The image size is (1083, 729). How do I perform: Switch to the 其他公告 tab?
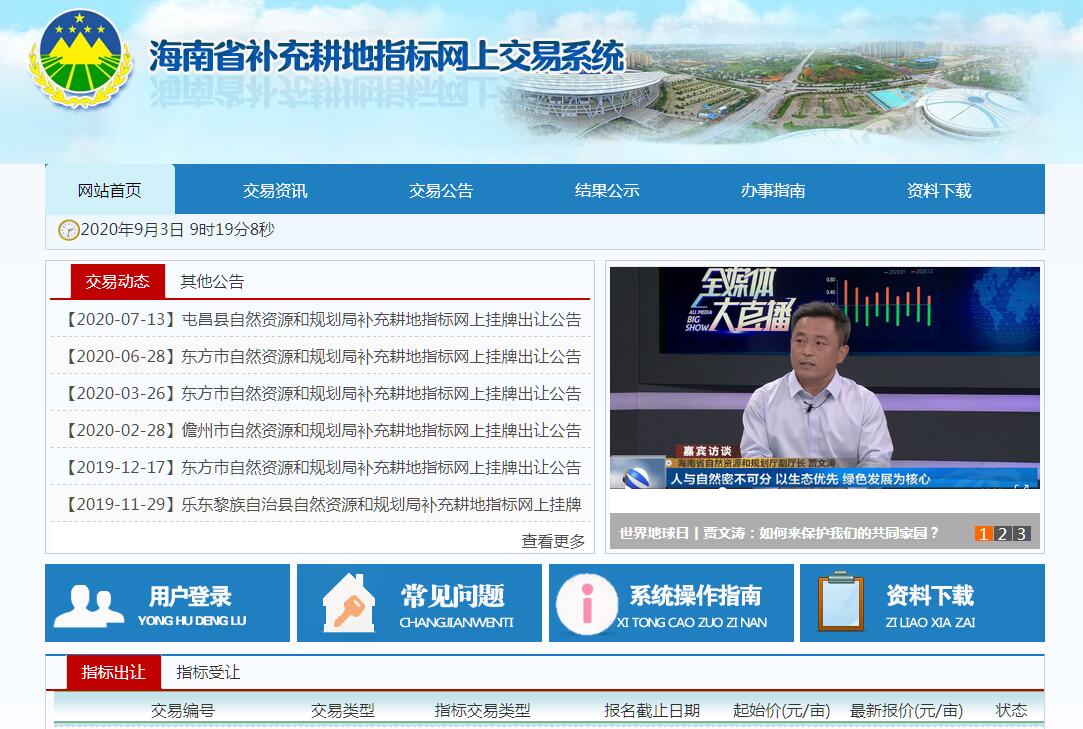coord(212,282)
